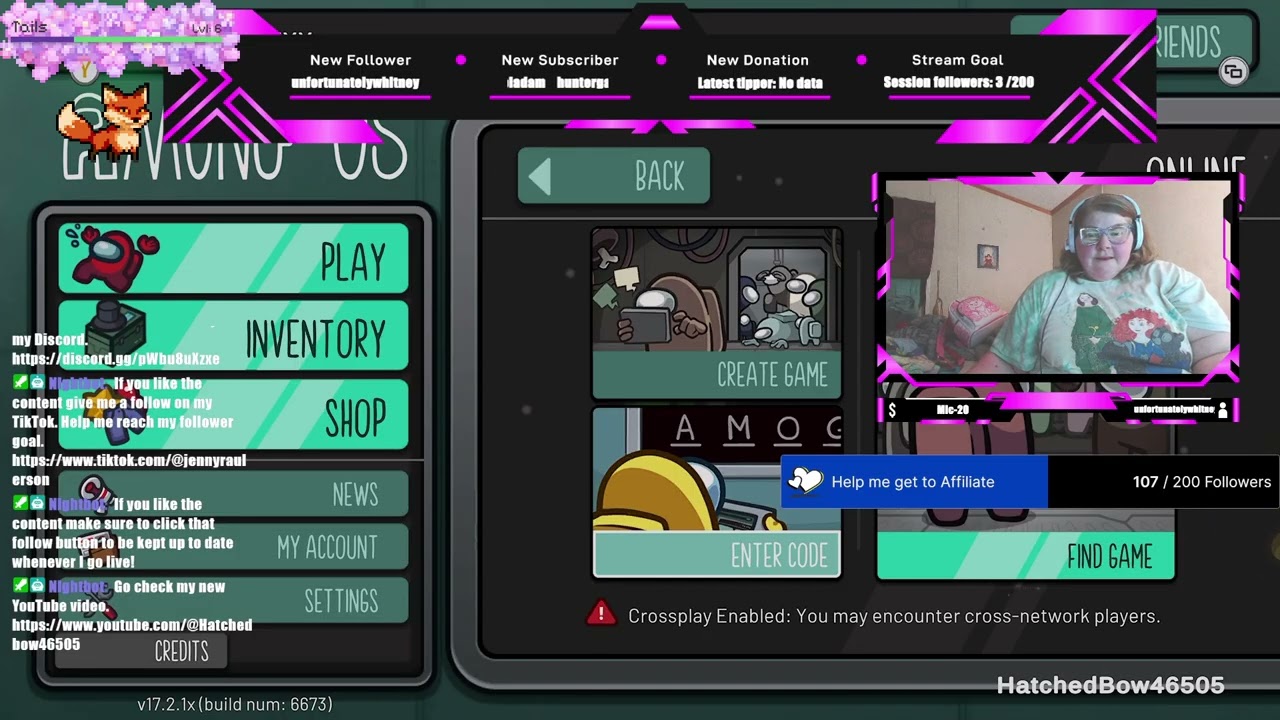Open the Shop

point(234,415)
